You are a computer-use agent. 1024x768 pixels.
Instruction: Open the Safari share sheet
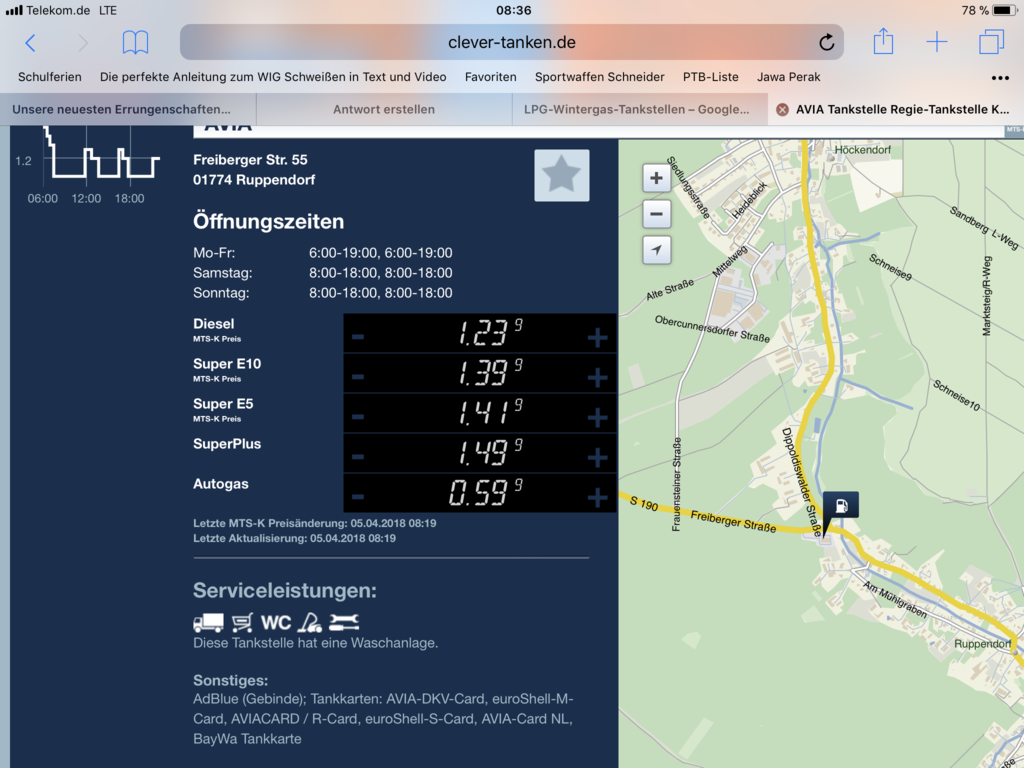tap(883, 41)
